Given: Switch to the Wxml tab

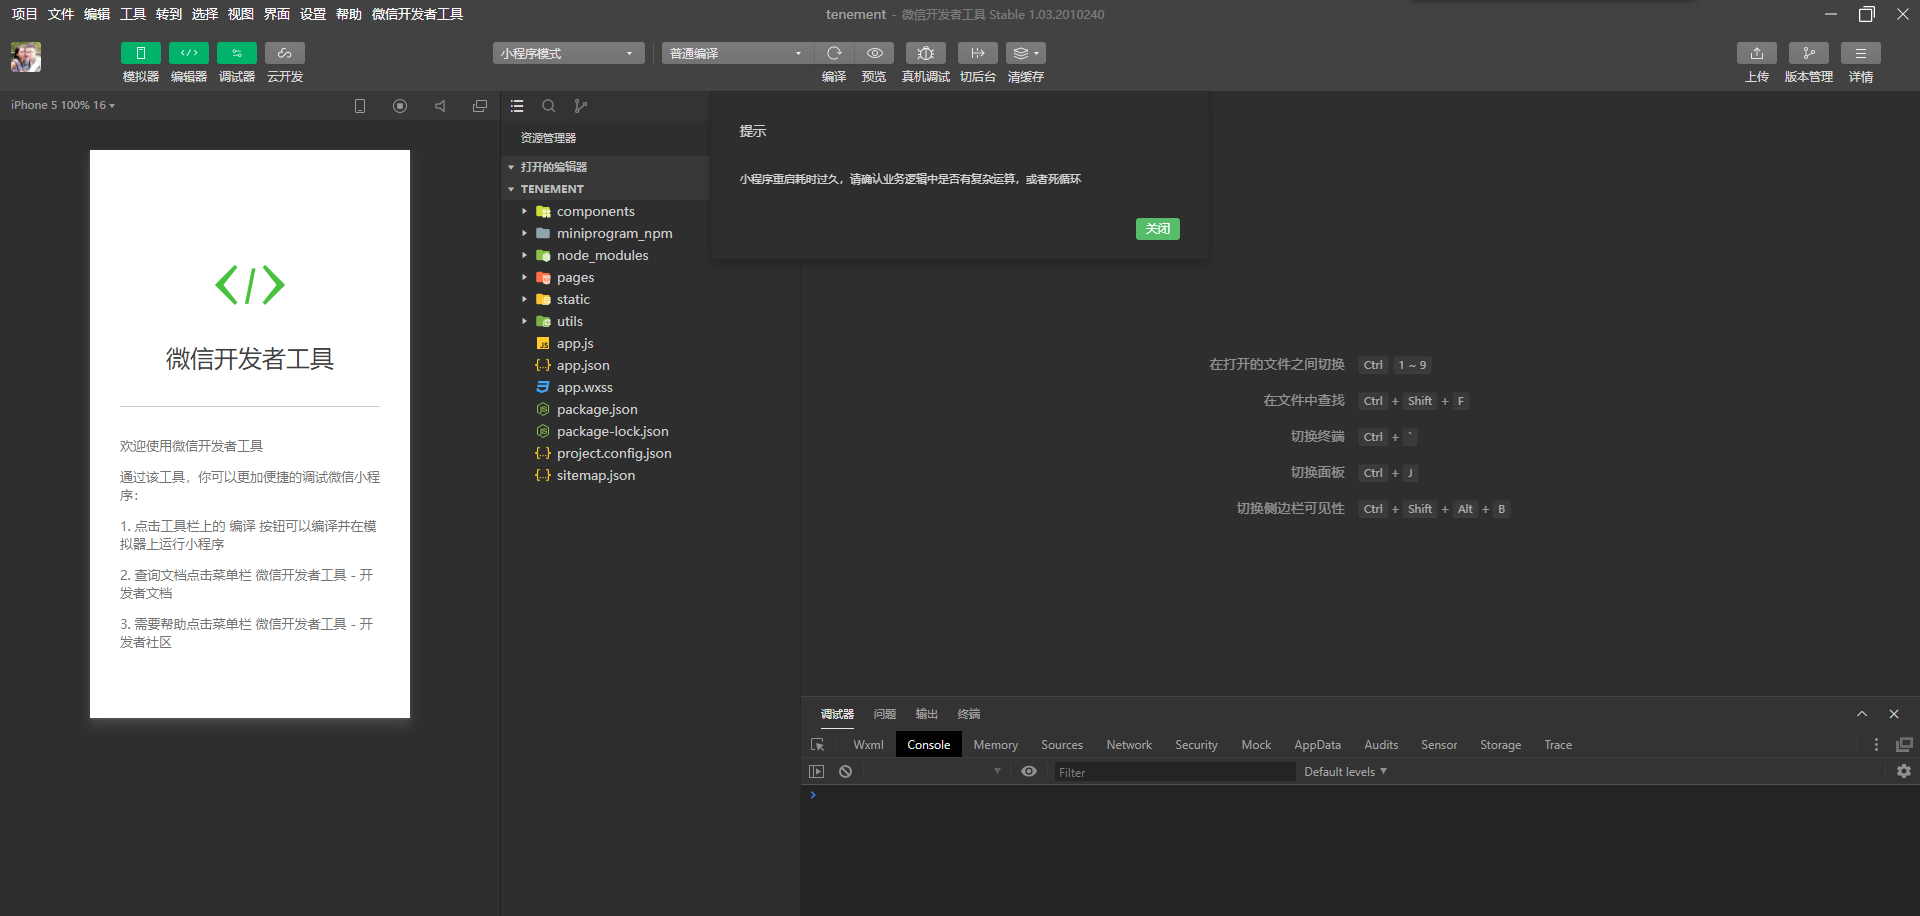Looking at the screenshot, I should 868,745.
